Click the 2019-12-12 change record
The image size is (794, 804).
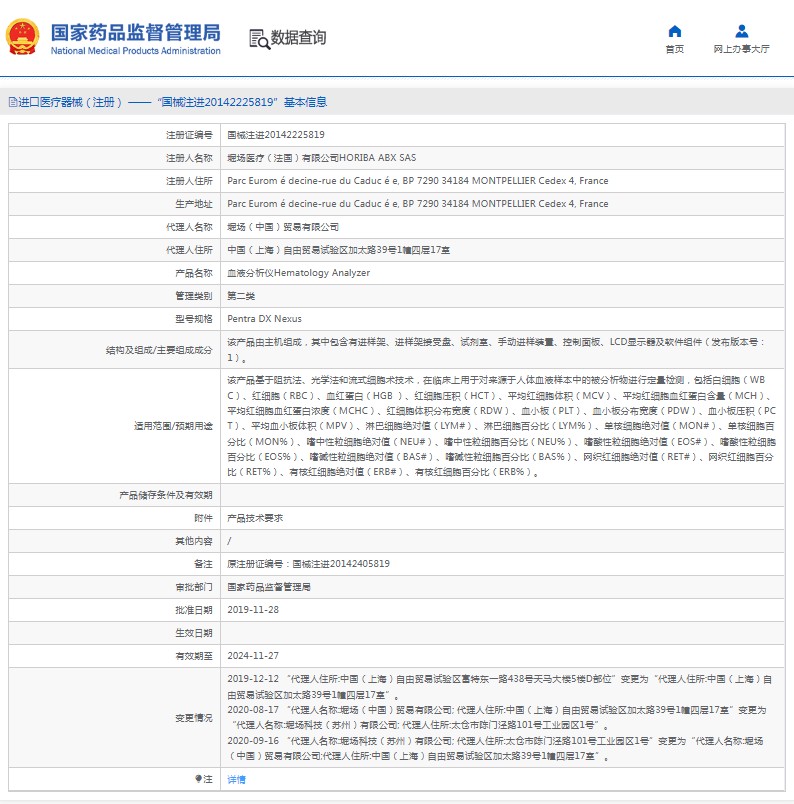tap(500, 687)
